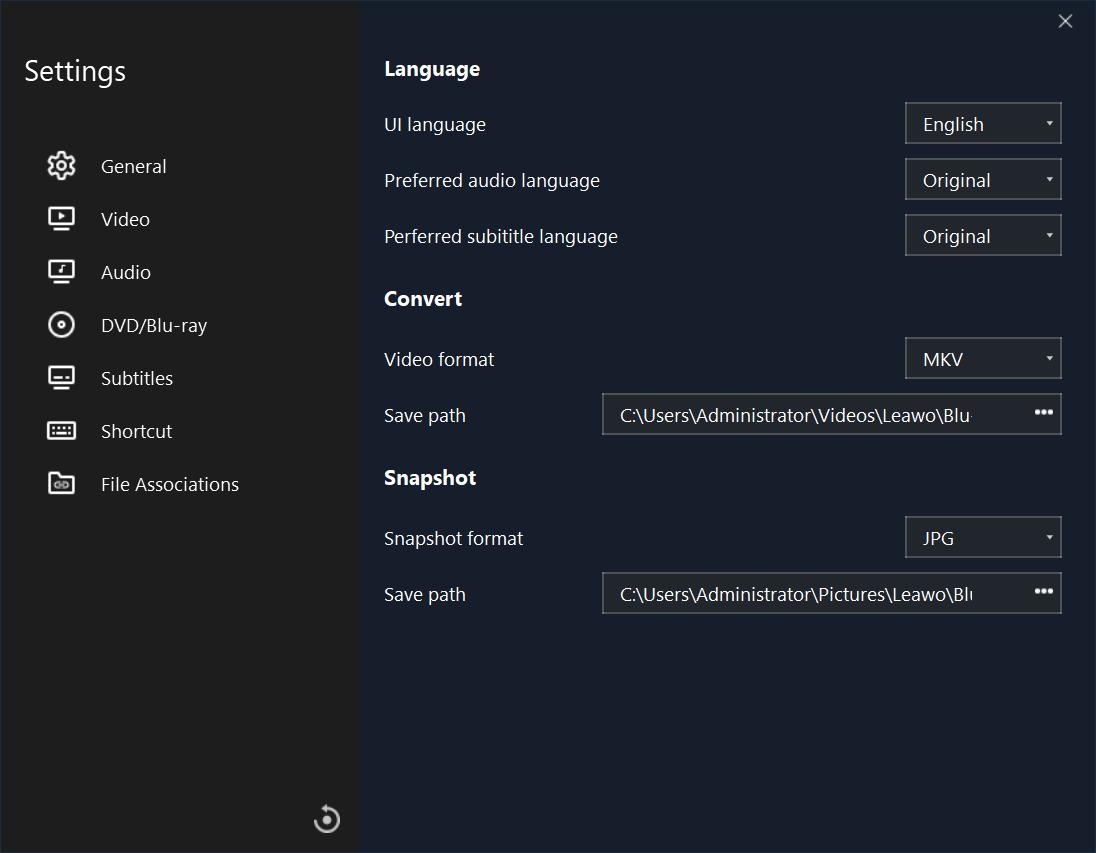Reset settings with the restore defaults icon

[x=327, y=819]
